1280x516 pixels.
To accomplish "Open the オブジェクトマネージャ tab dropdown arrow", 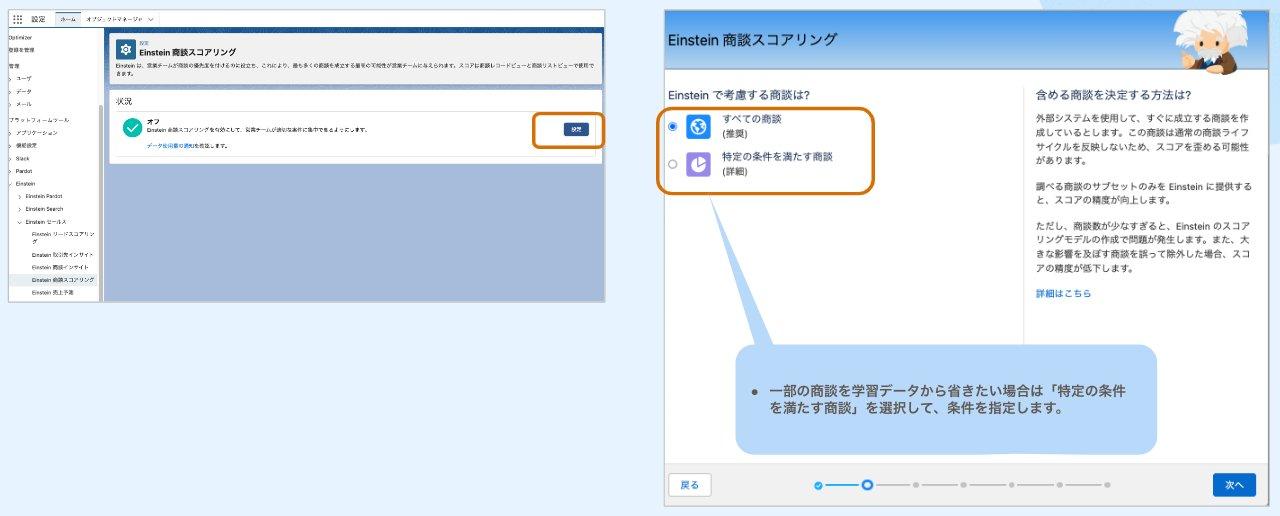I will pos(150,19).
